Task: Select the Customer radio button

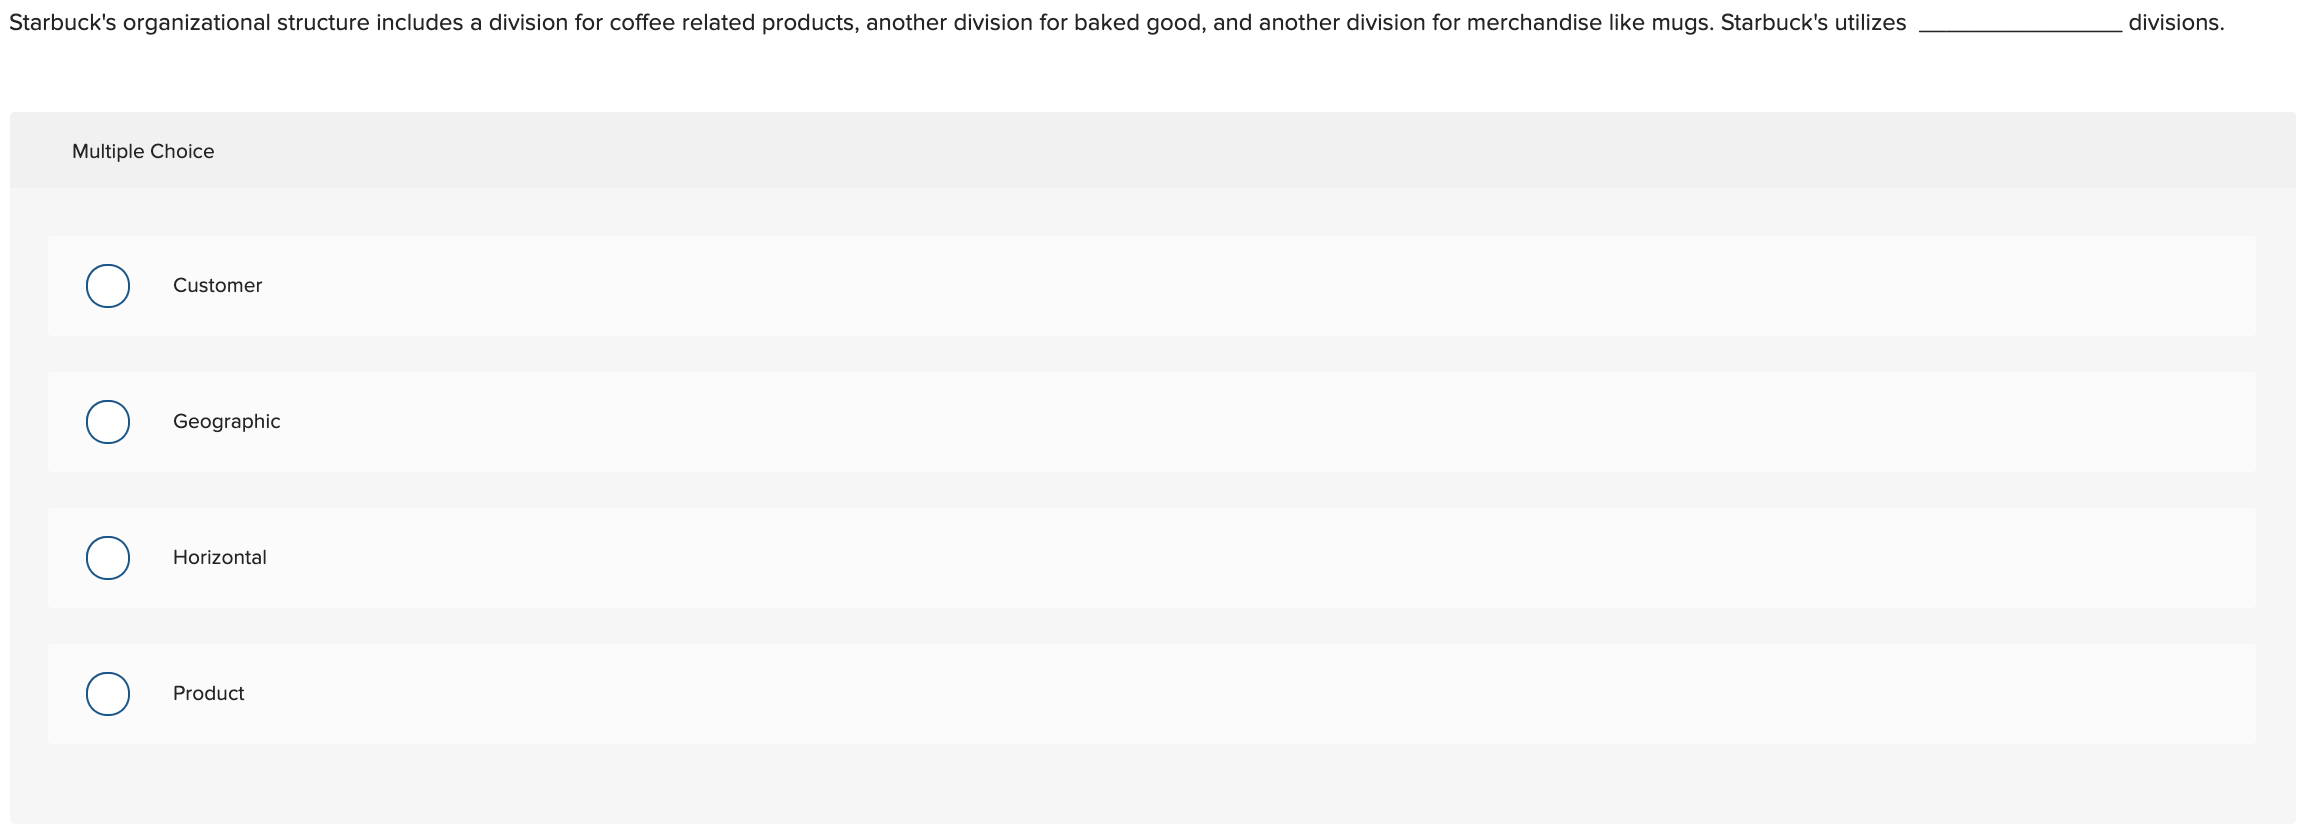Action: [x=108, y=285]
